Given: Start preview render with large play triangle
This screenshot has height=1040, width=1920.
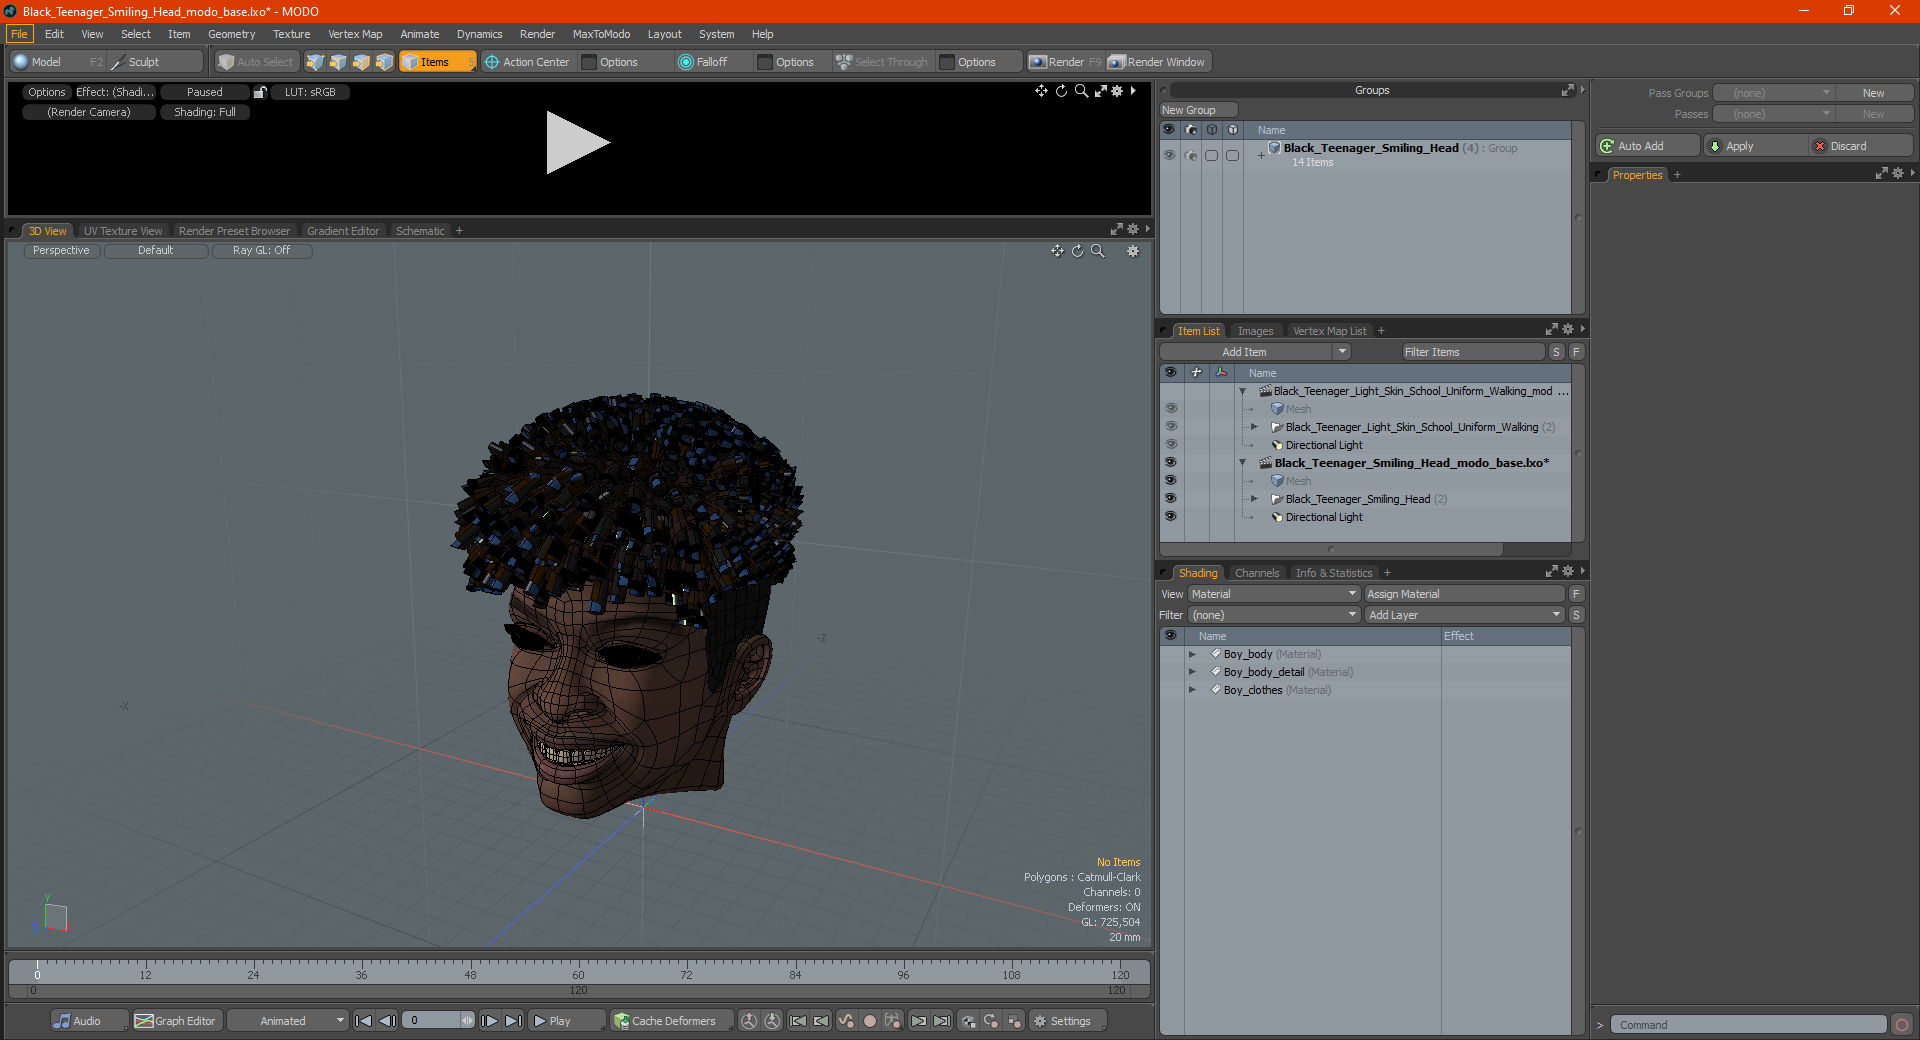Looking at the screenshot, I should (x=577, y=143).
